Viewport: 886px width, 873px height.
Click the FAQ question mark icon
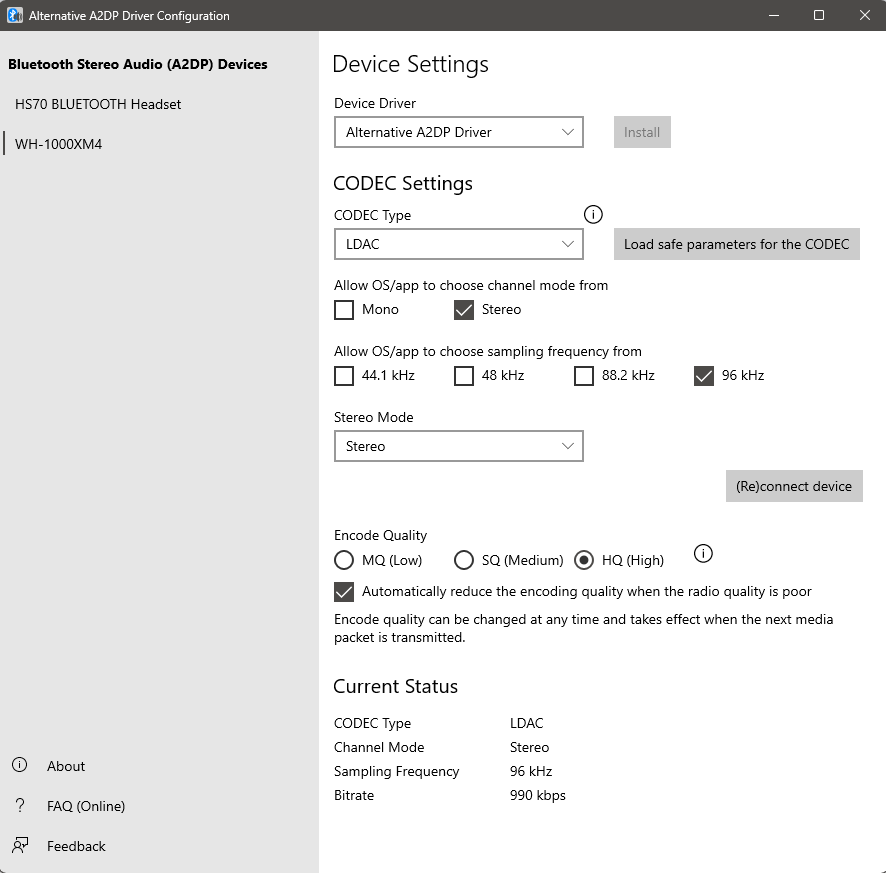19,806
